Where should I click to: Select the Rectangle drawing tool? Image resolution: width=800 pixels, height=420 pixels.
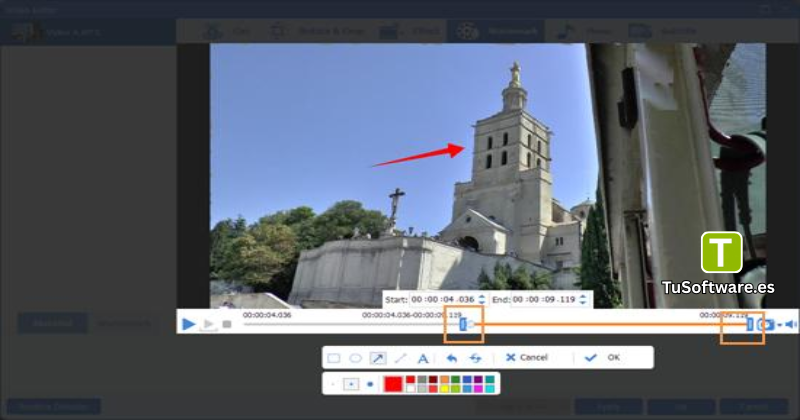[x=333, y=358]
